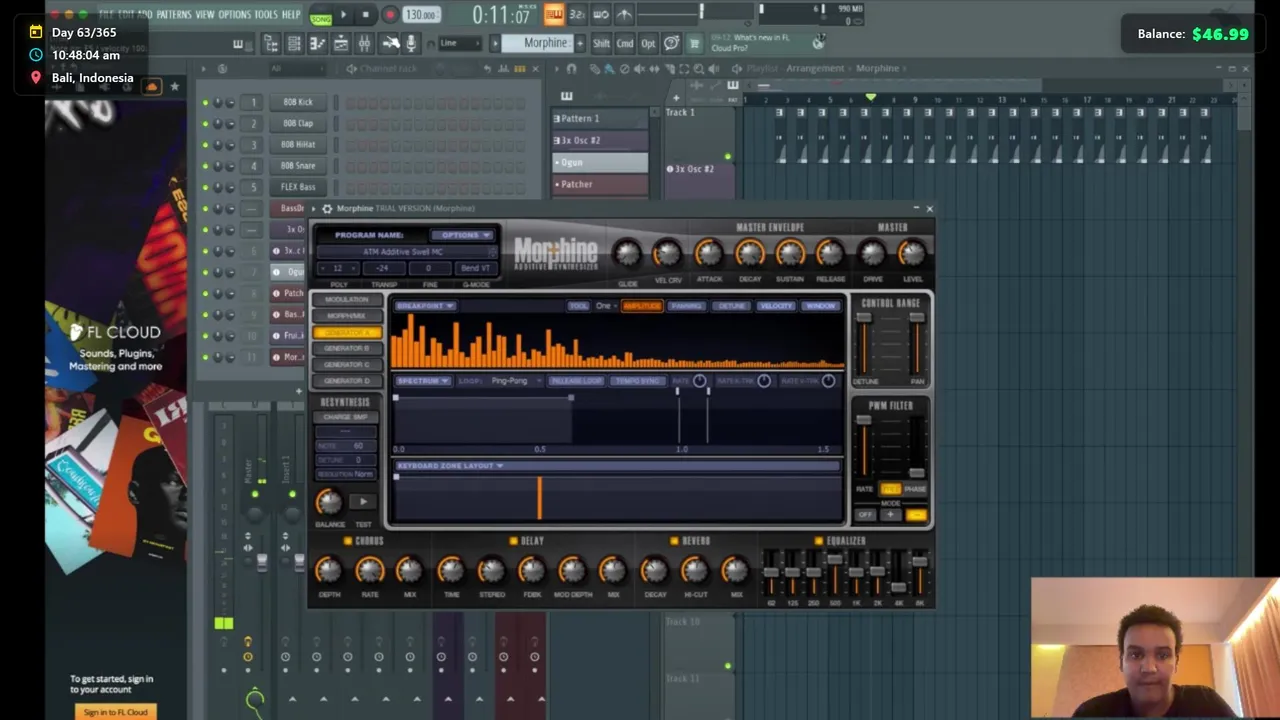Click the master LEVEL knob
This screenshot has width=1280, height=720.
[912, 254]
